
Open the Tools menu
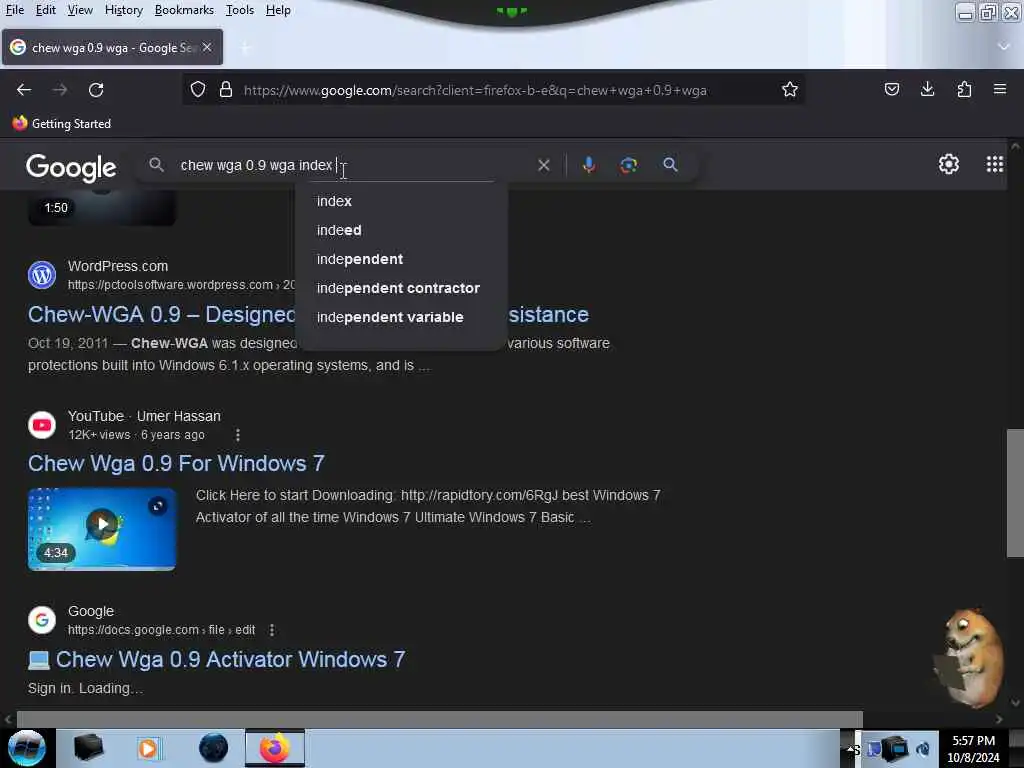pyautogui.click(x=240, y=10)
